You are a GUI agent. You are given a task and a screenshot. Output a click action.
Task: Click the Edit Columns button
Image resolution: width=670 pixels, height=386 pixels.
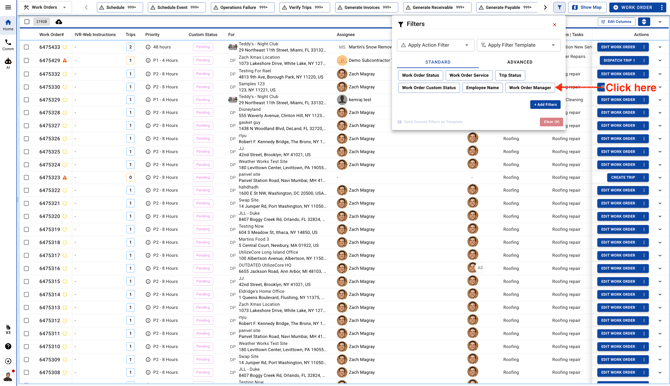616,21
